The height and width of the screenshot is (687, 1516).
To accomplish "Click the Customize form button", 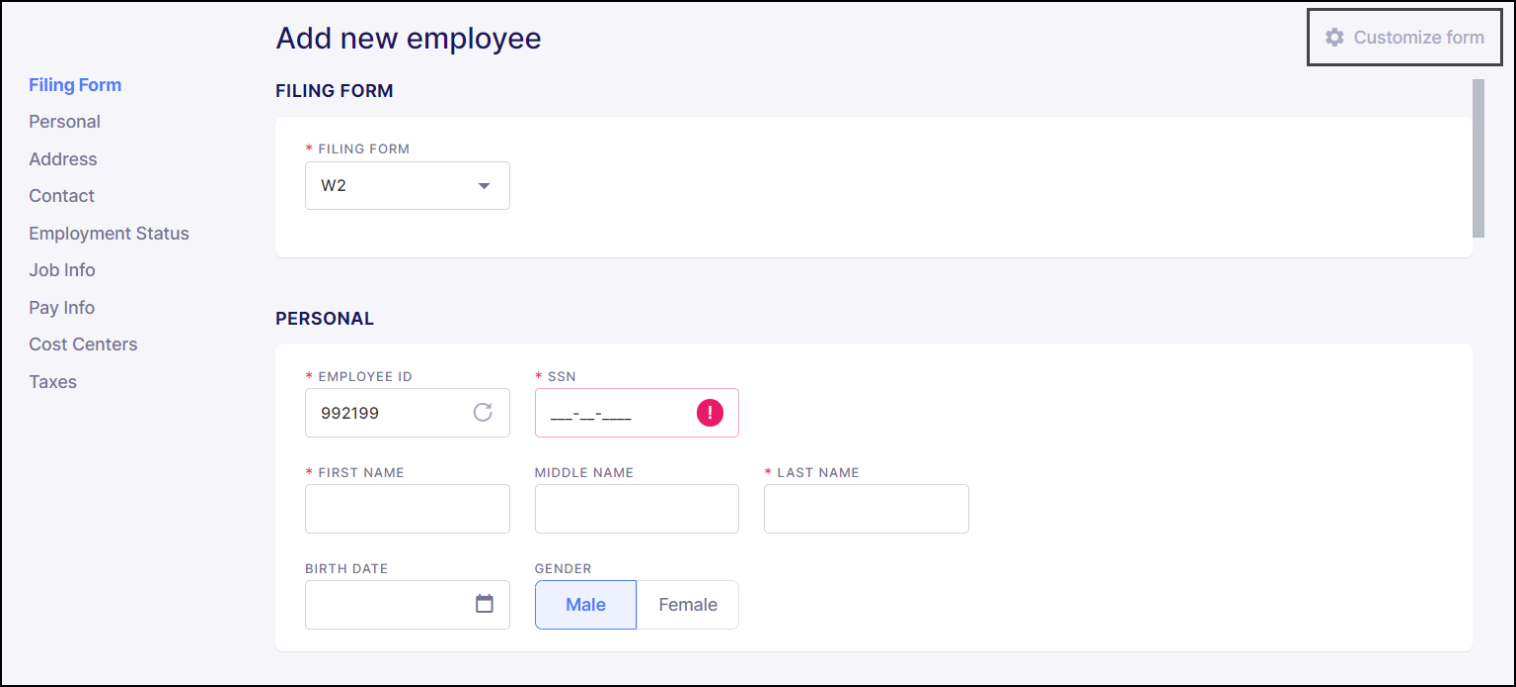I will [x=1403, y=37].
